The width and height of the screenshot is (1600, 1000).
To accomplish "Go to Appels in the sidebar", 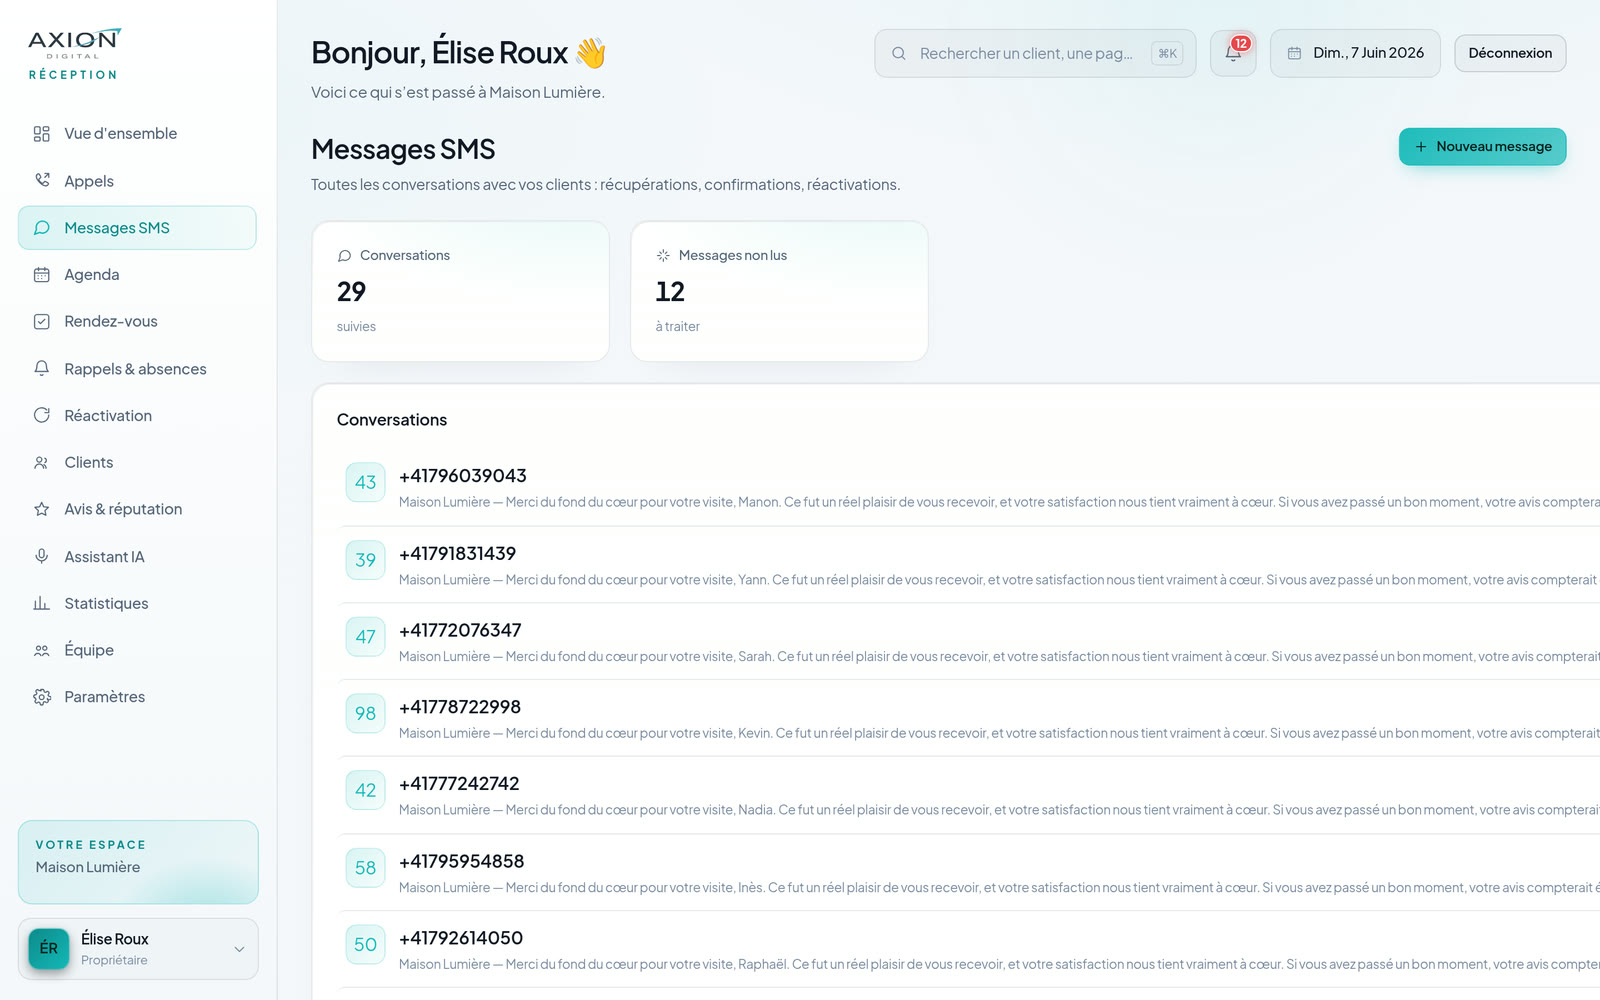I will [137, 181].
